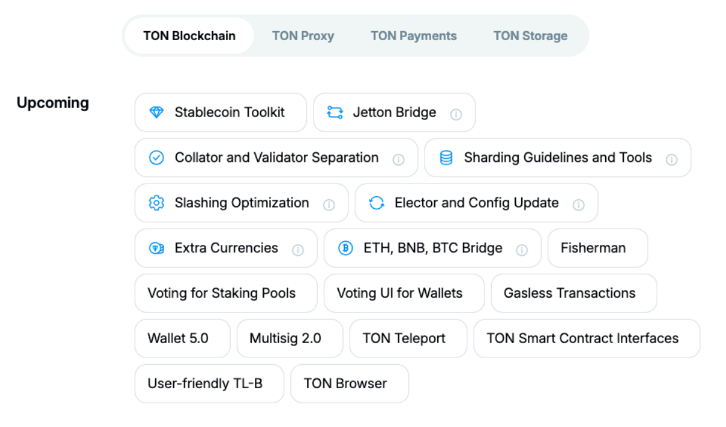This screenshot has height=427, width=726.
Task: Click the Fisherman roadmap chip
Action: 598,248
